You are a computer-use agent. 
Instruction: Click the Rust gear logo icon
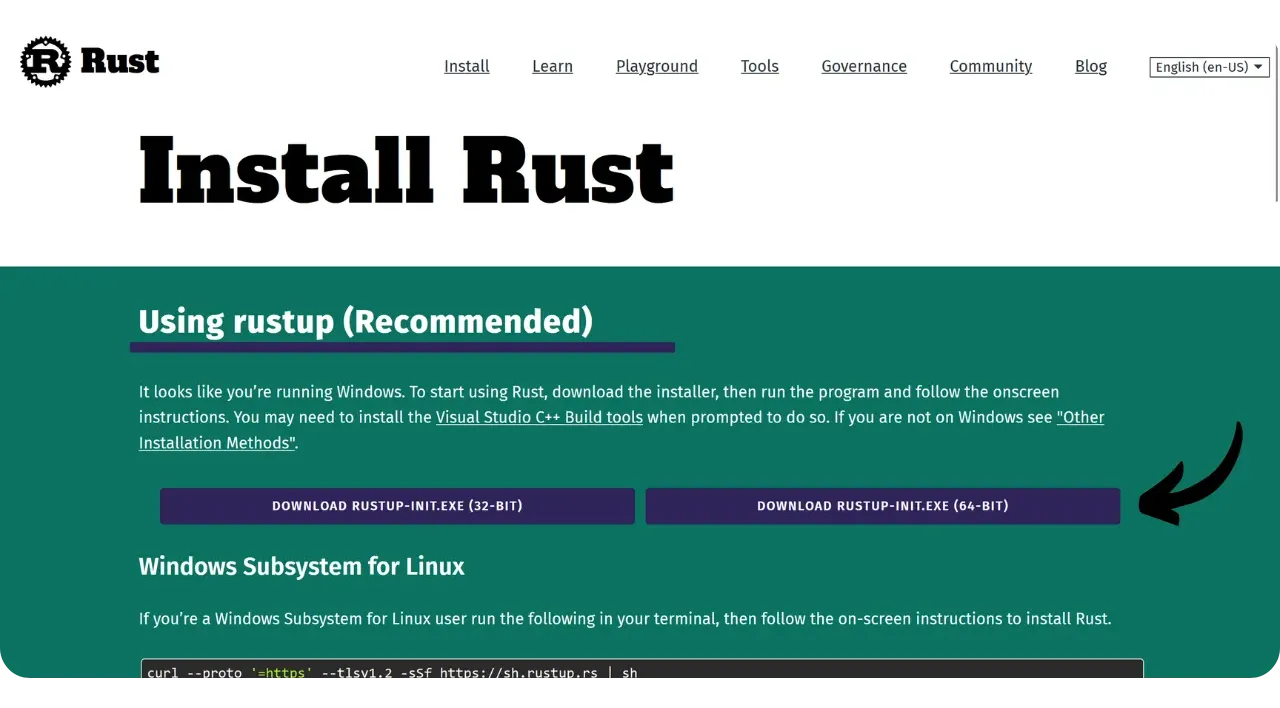46,62
